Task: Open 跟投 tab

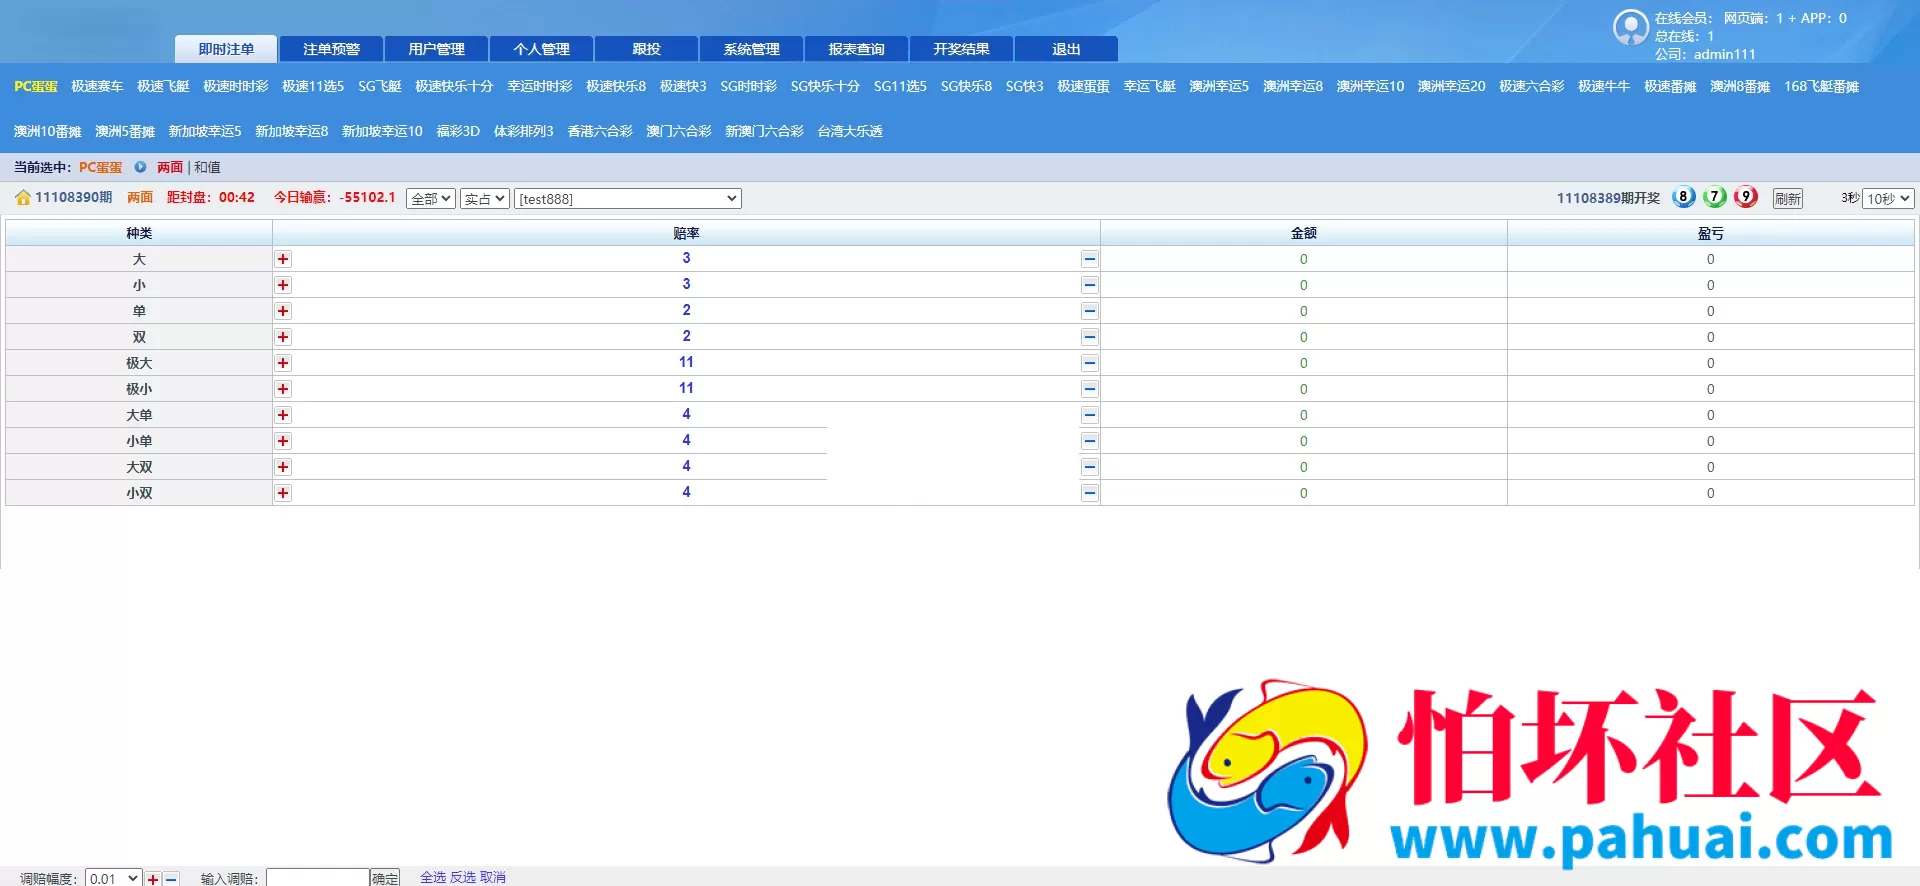Action: click(x=646, y=49)
